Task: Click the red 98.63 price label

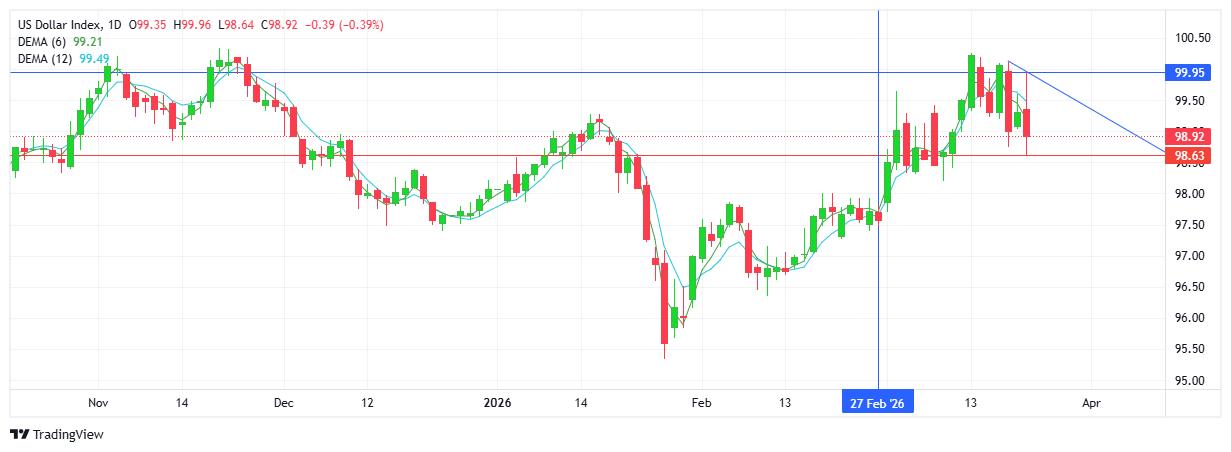Action: [1188, 155]
